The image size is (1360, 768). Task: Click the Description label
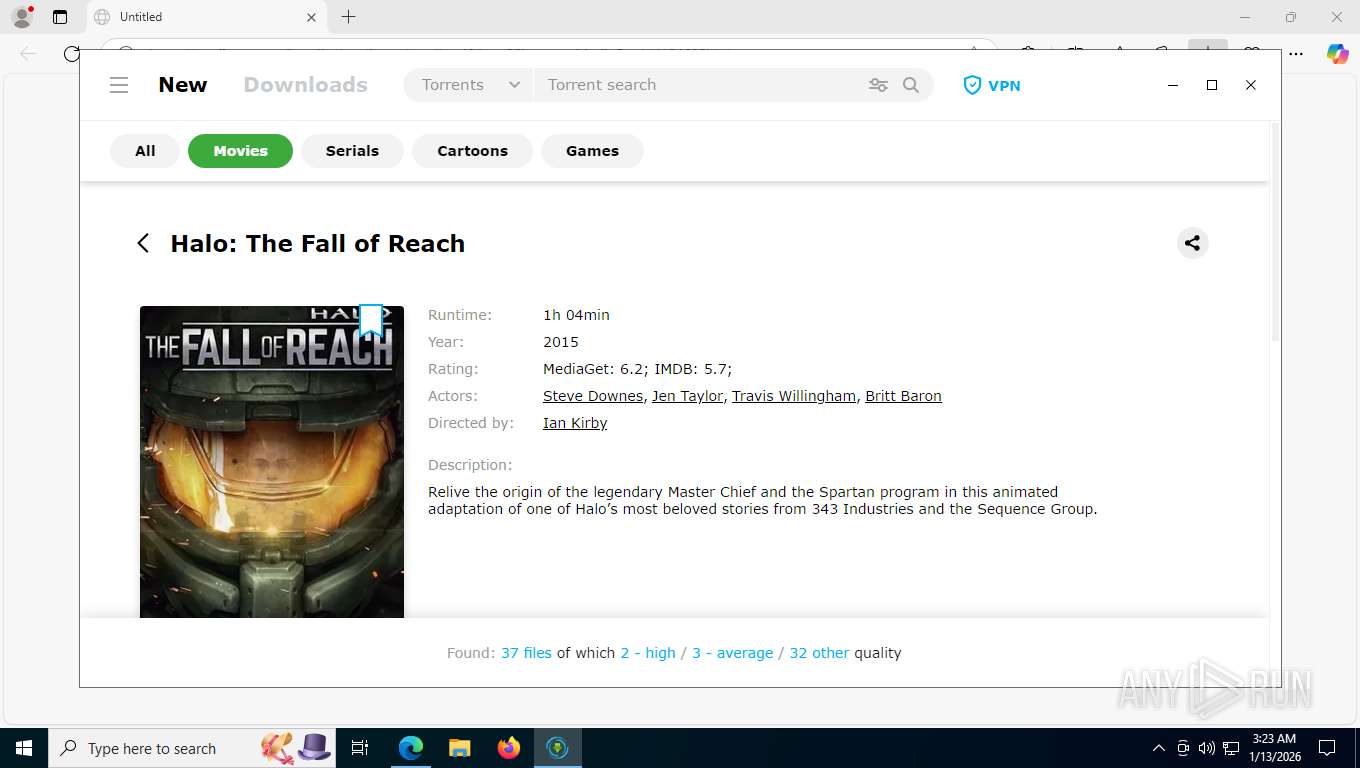(470, 465)
